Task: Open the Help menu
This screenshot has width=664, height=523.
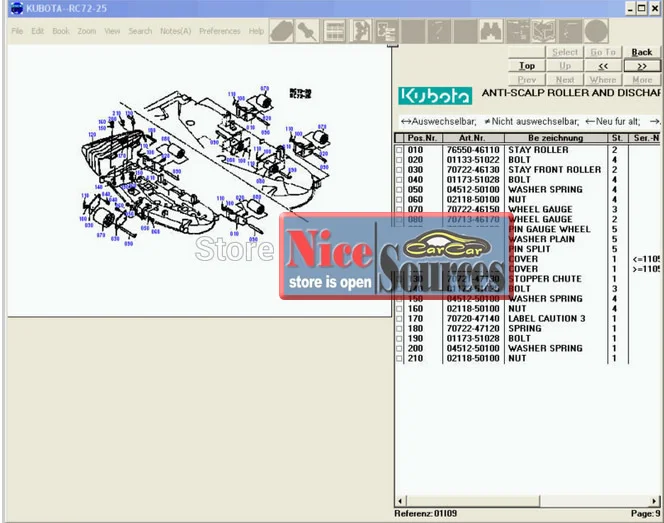Action: [x=256, y=31]
